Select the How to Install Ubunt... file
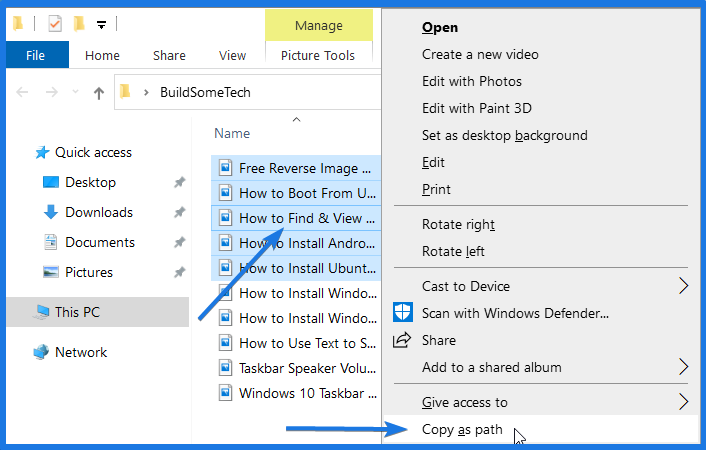 coord(296,268)
